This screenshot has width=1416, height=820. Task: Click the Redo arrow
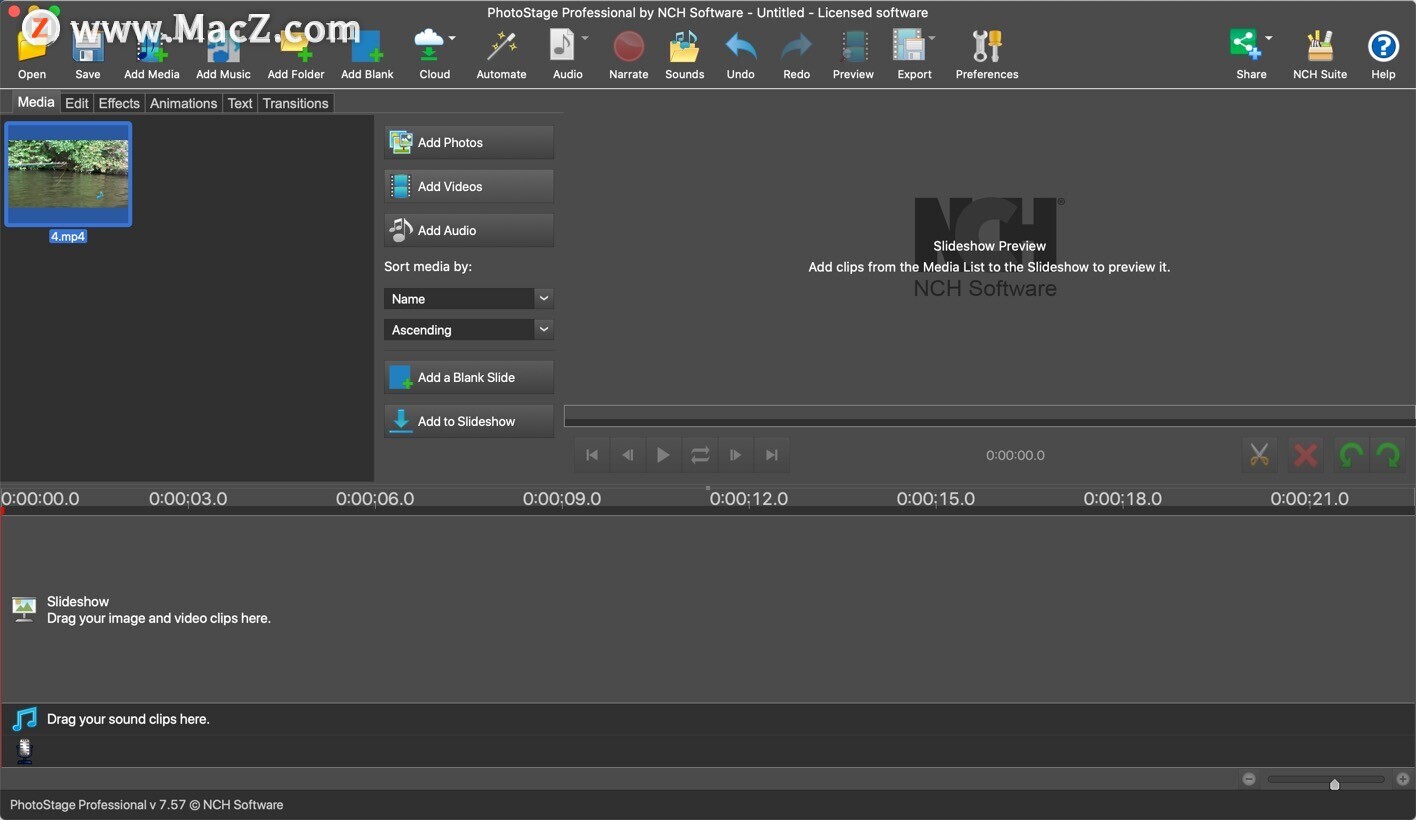coord(797,54)
